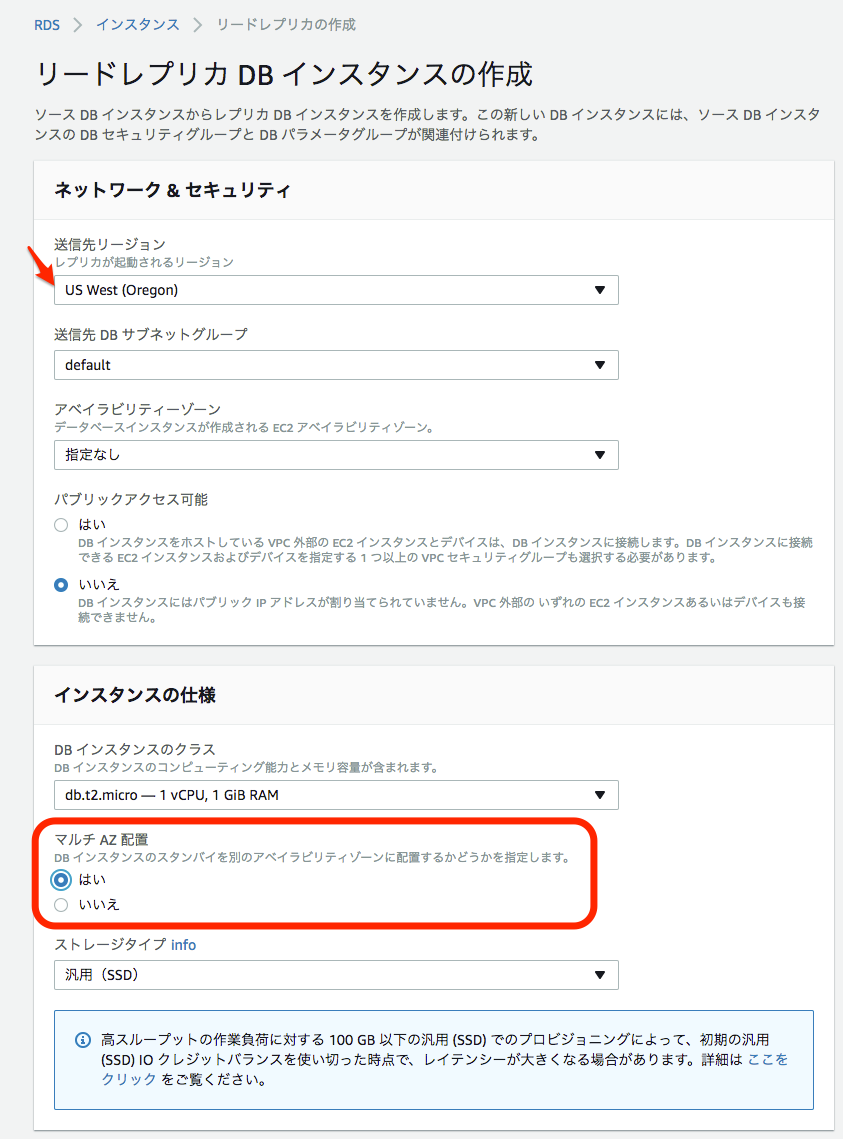Viewport: 843px width, 1139px height.
Task: Open the DB インスタンスのクラス dropdown
Action: click(336, 795)
